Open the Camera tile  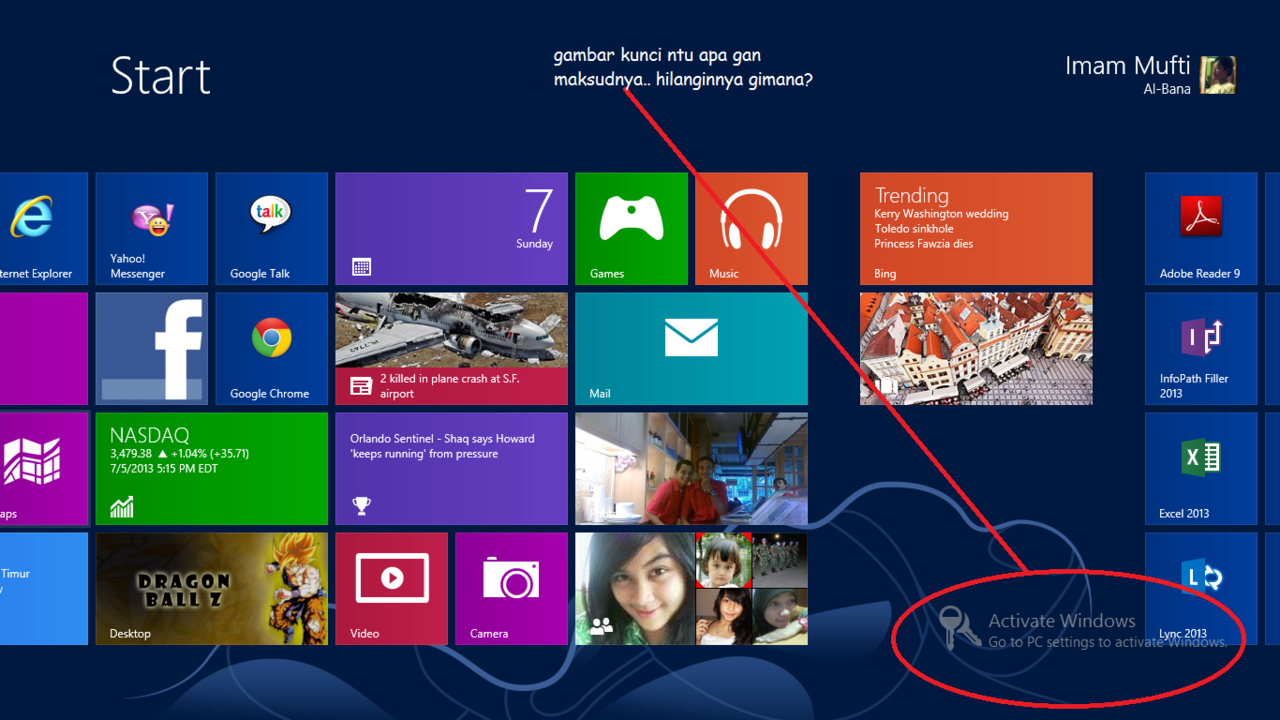(512, 589)
